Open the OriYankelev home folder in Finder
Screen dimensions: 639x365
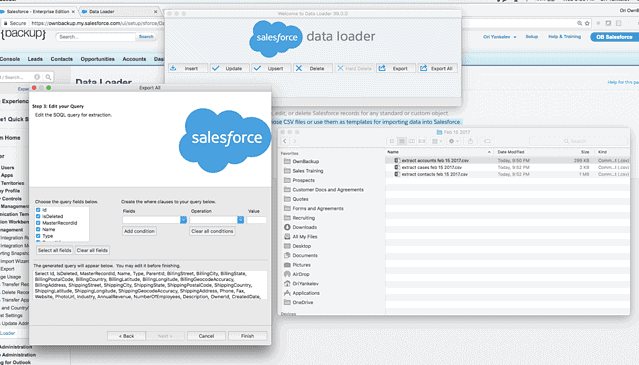(x=305, y=284)
